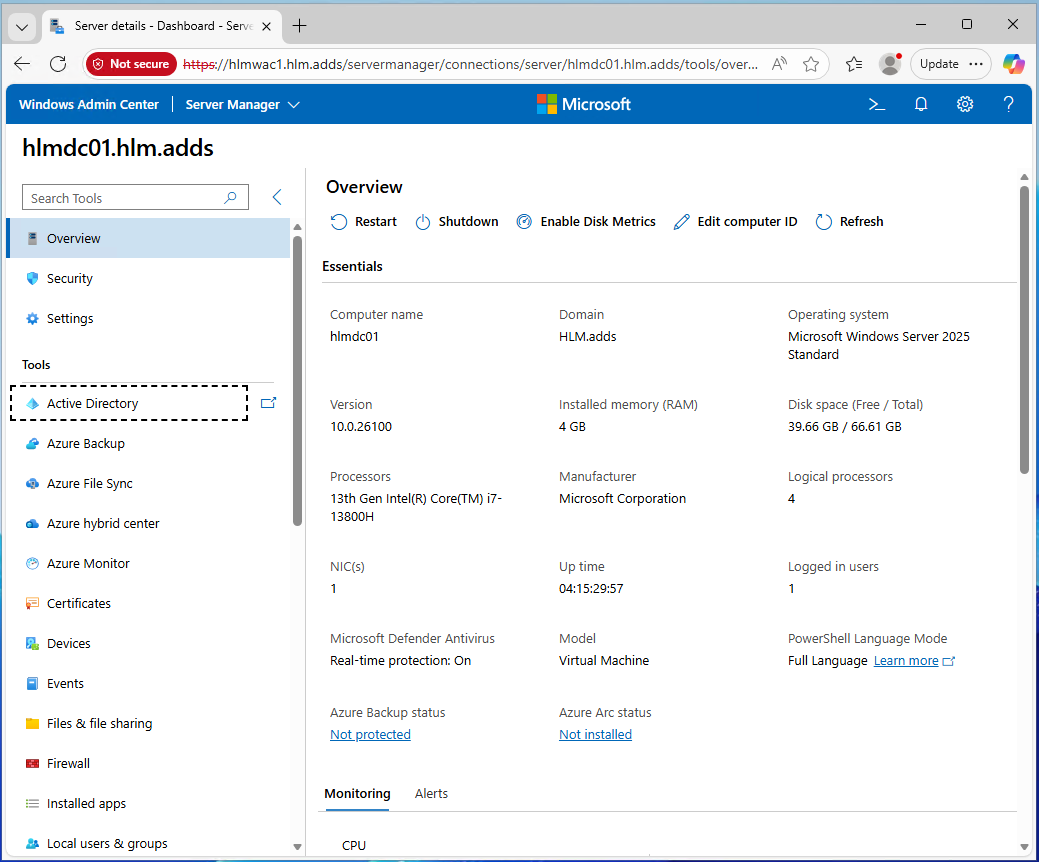Enable Disk Metrics from the toolbar
The width and height of the screenshot is (1039, 862).
pos(586,222)
